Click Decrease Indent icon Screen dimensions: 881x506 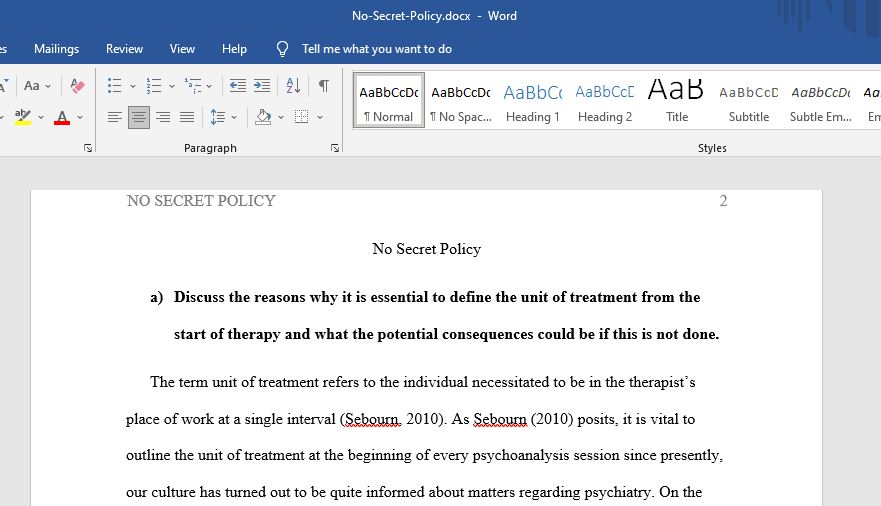pos(238,86)
